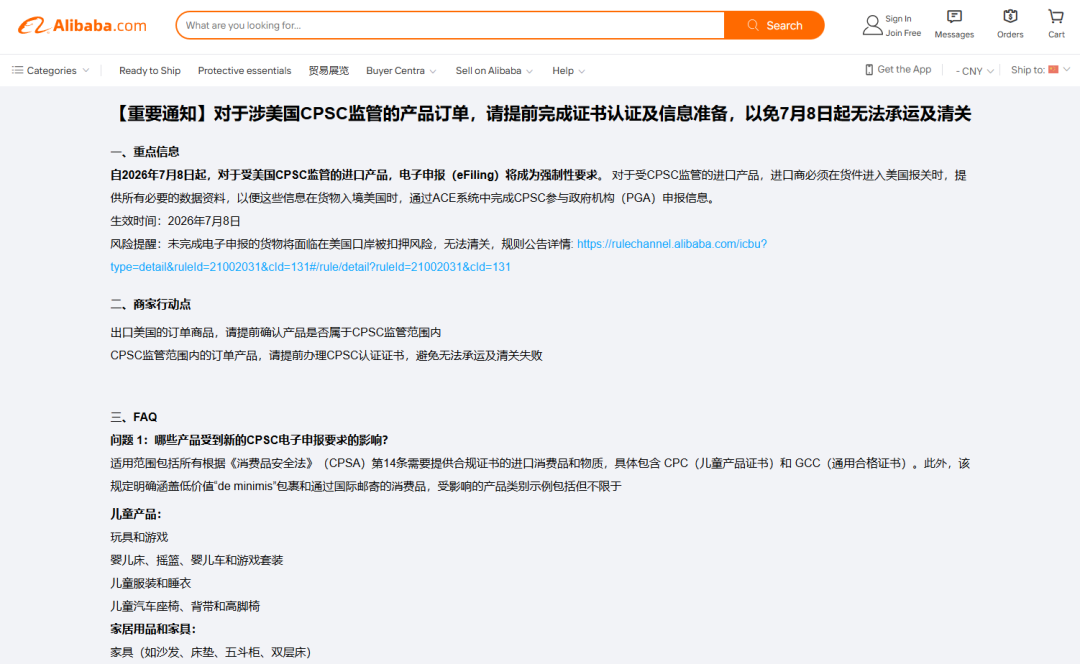Click the Get the App link
The width and height of the screenshot is (1080, 664).
(904, 70)
